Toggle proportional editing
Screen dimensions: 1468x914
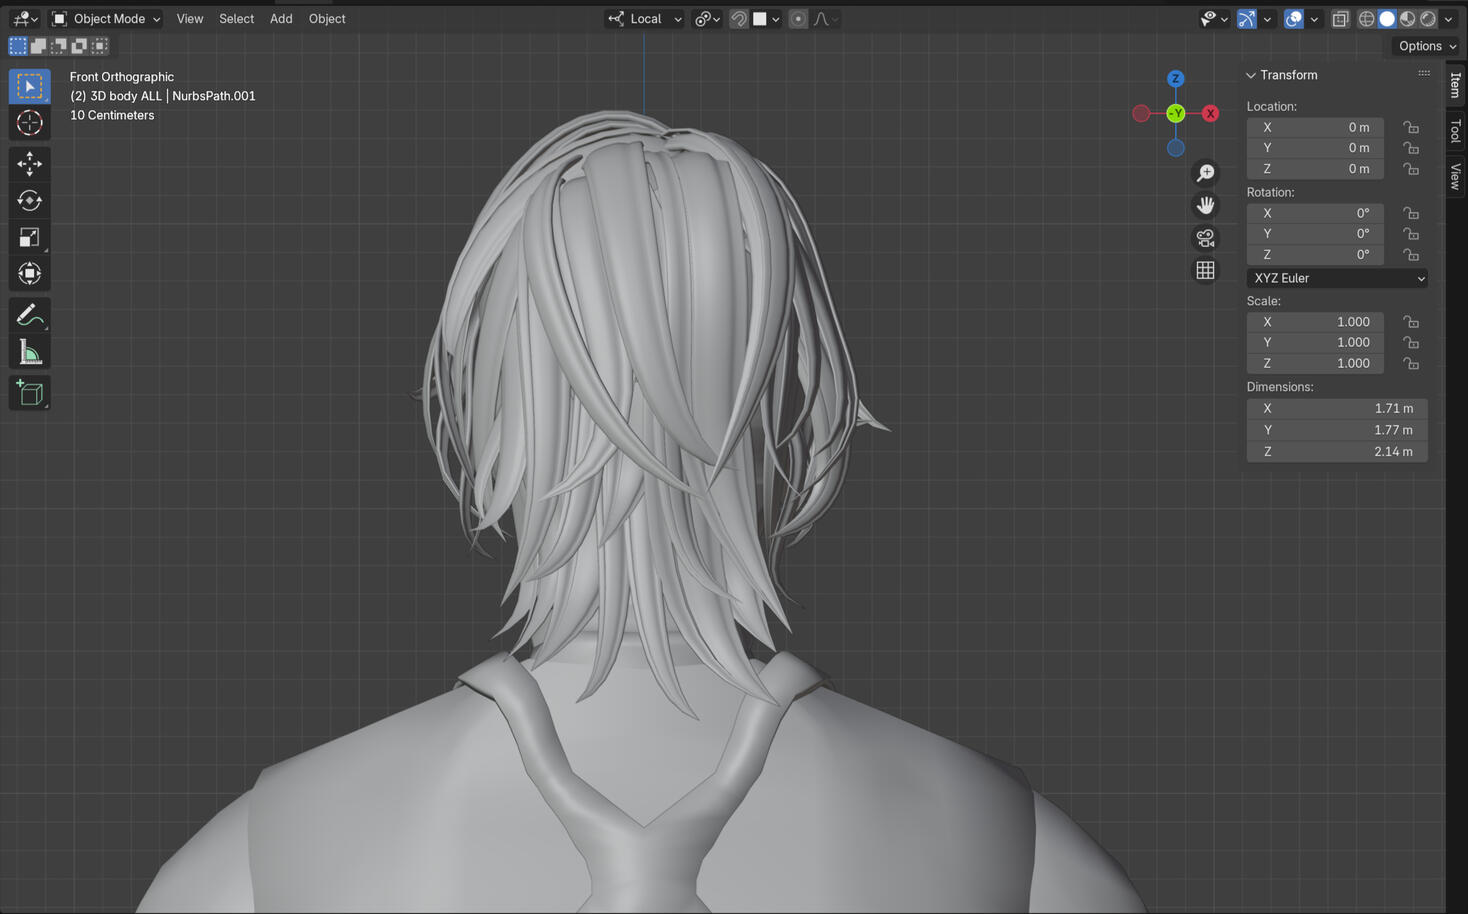pyautogui.click(x=798, y=19)
